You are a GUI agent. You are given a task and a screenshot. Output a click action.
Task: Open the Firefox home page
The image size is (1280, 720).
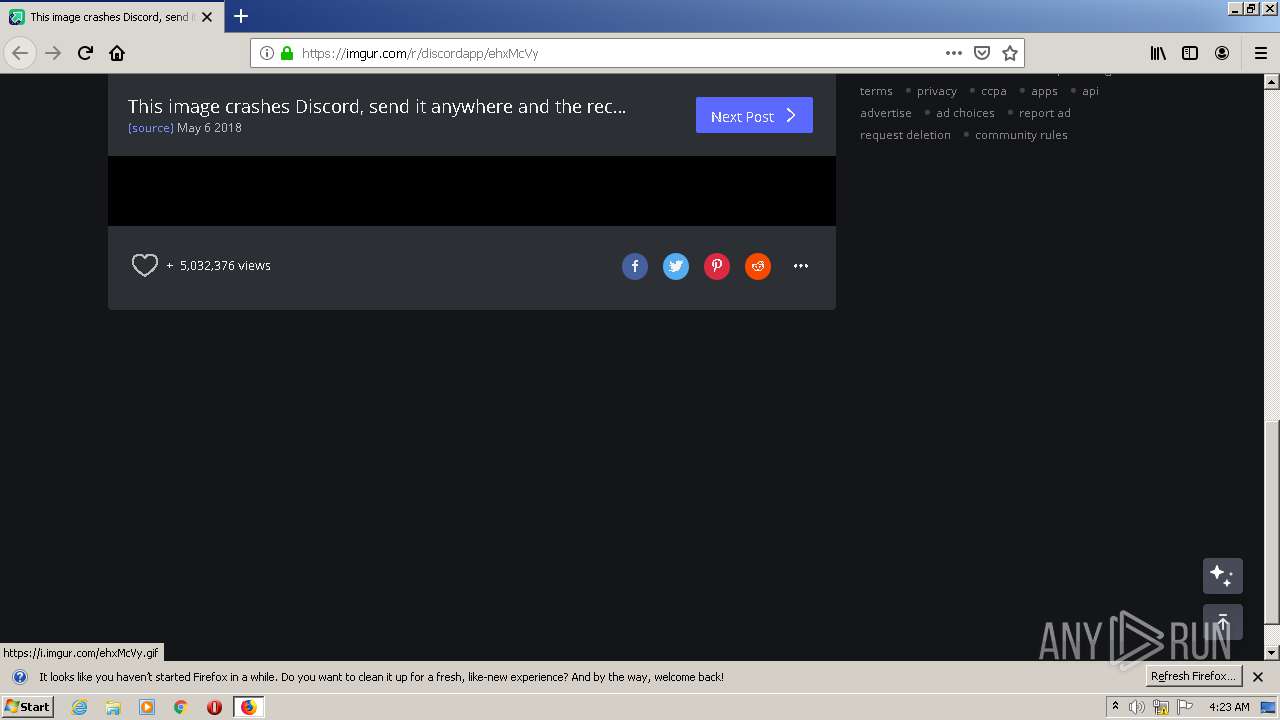click(117, 53)
